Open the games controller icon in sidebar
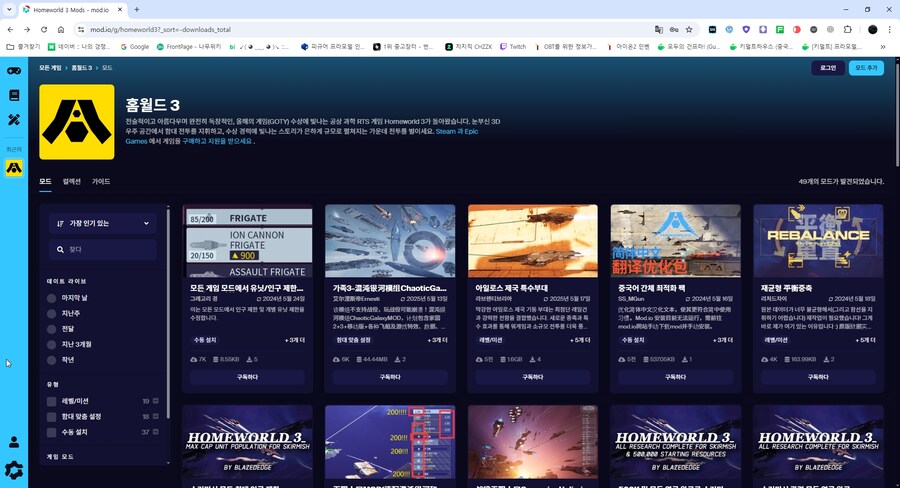Viewport: 900px width, 488px height. point(14,71)
